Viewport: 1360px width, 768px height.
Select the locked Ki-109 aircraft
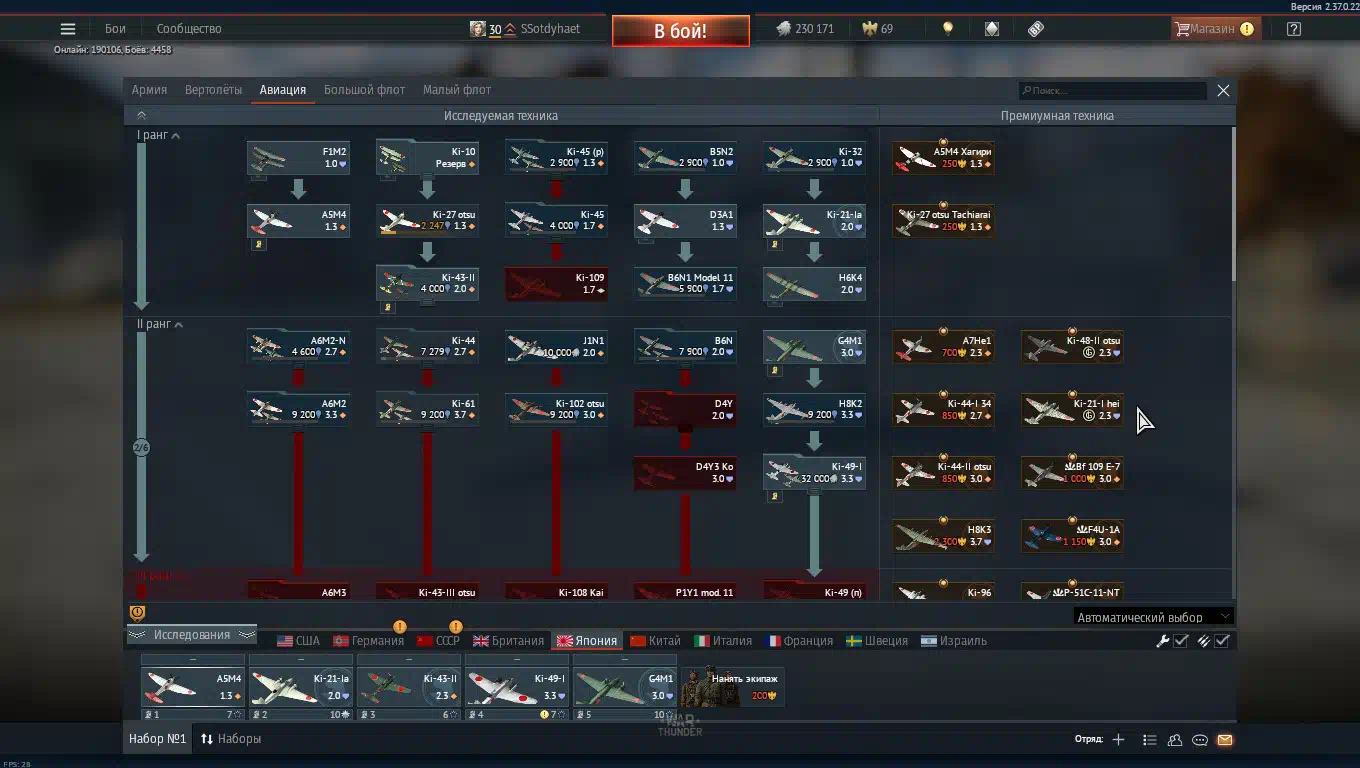pos(556,284)
